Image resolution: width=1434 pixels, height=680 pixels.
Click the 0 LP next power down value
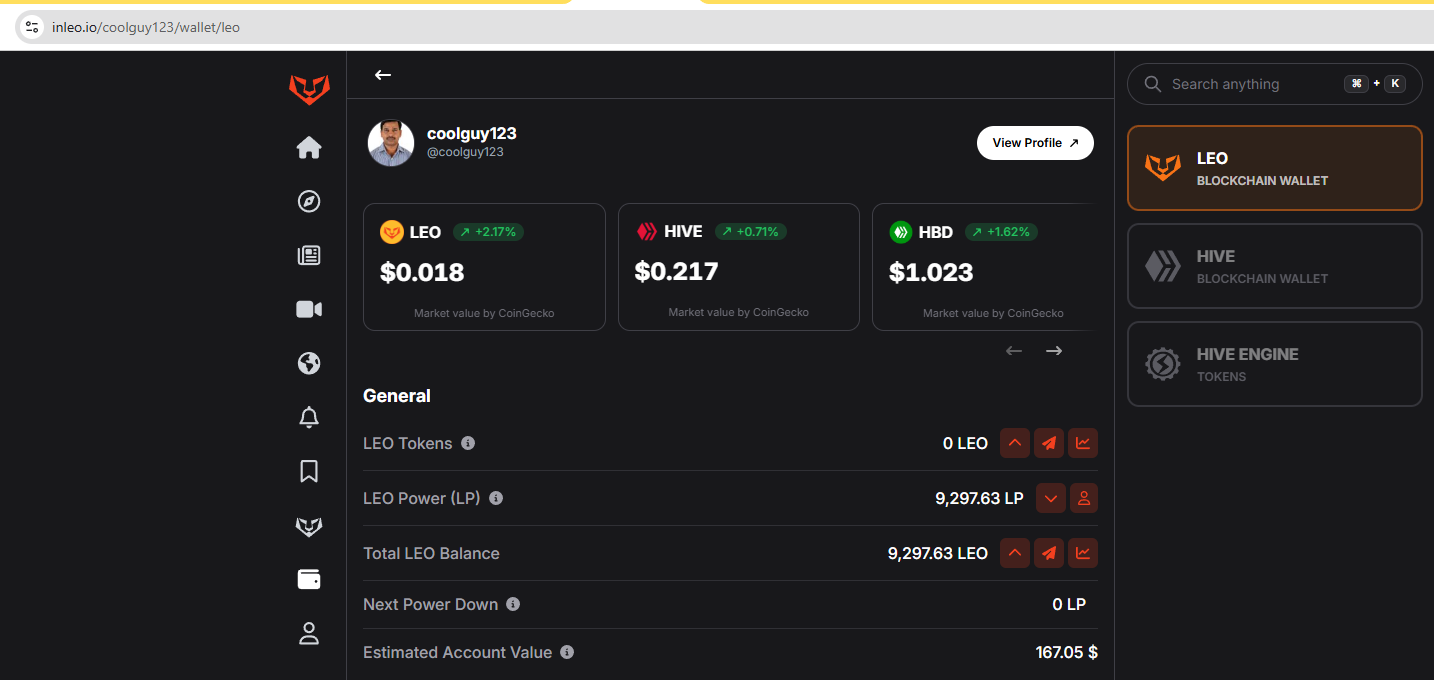1069,604
